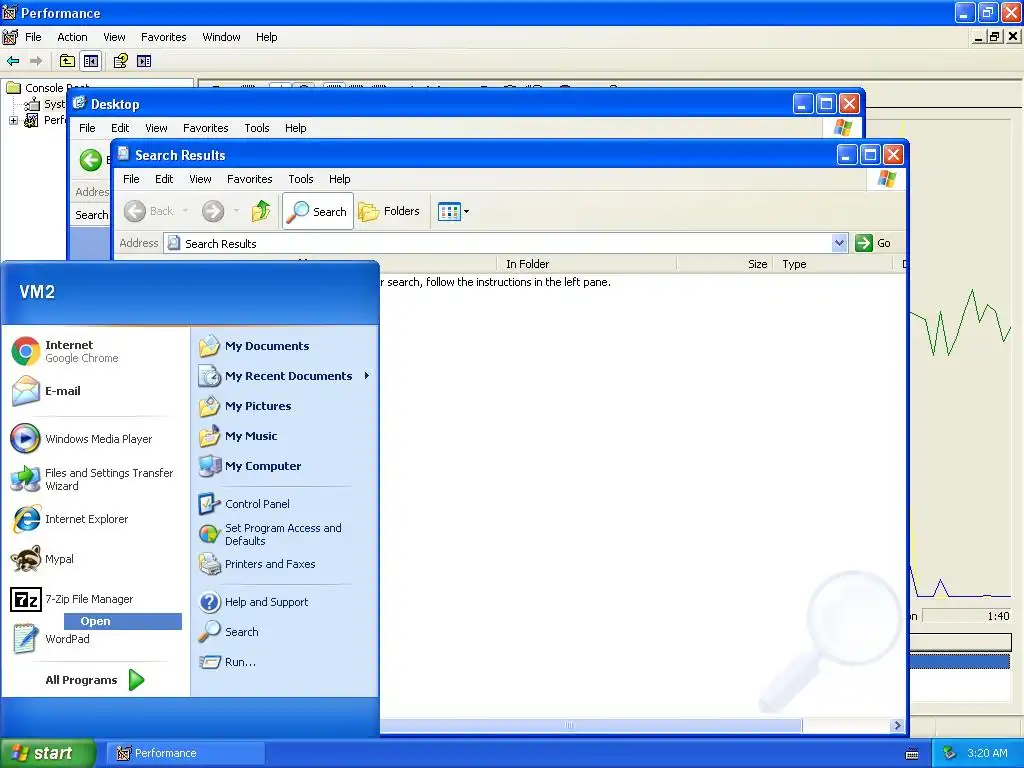
Task: Click the Help icon in the Performance toolbar
Action: [120, 61]
